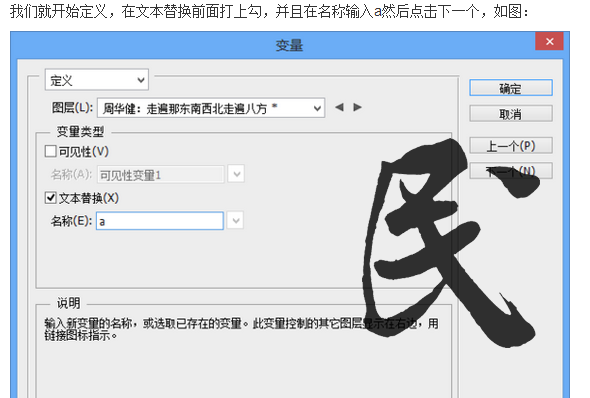This screenshot has height=398, width=590.
Task: Go to next layer with right arrow
Action: coord(357,108)
